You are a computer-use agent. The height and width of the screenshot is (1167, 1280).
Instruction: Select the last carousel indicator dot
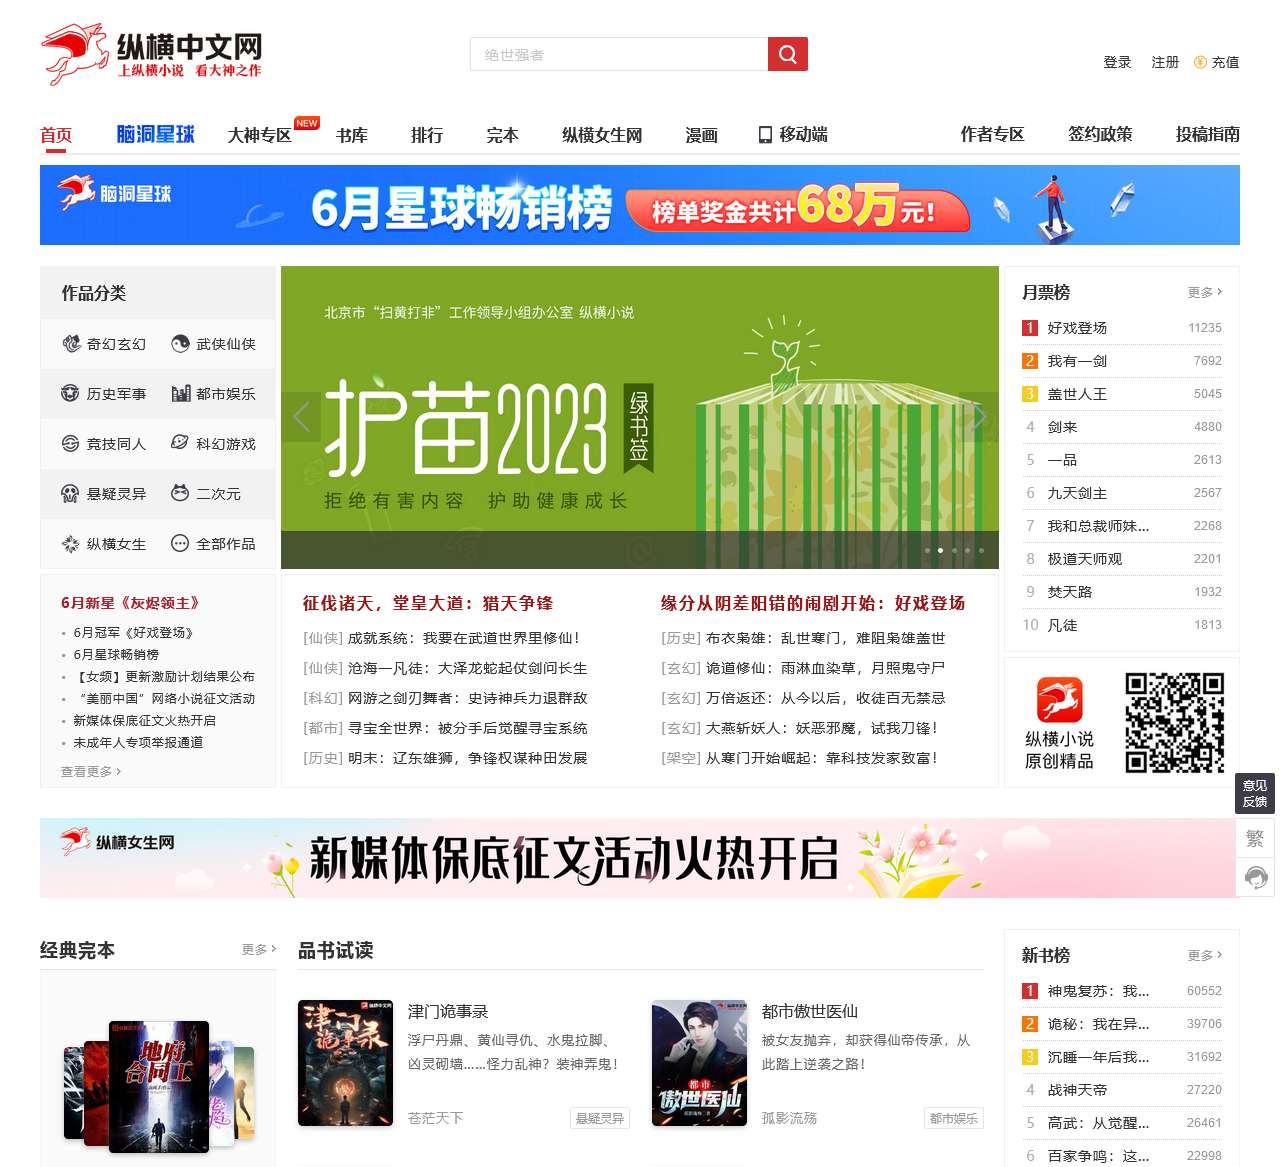tap(981, 550)
